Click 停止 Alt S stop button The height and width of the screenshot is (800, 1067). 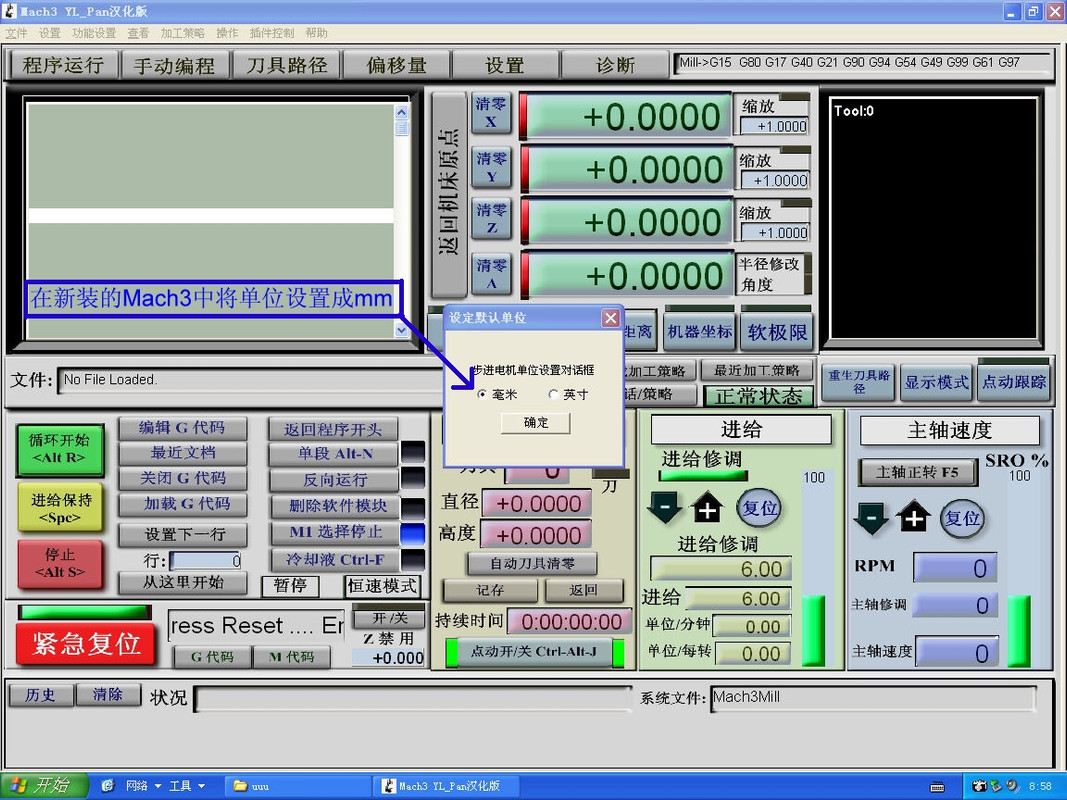[x=60, y=564]
